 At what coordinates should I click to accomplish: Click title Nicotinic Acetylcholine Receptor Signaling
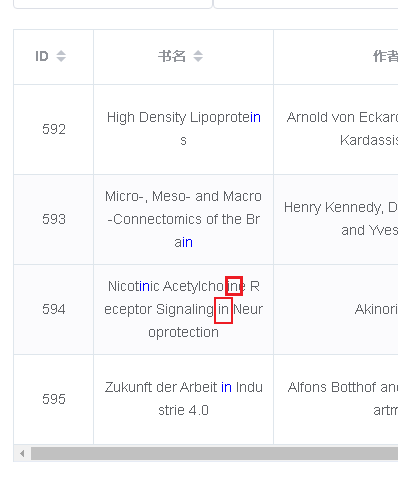click(x=183, y=309)
